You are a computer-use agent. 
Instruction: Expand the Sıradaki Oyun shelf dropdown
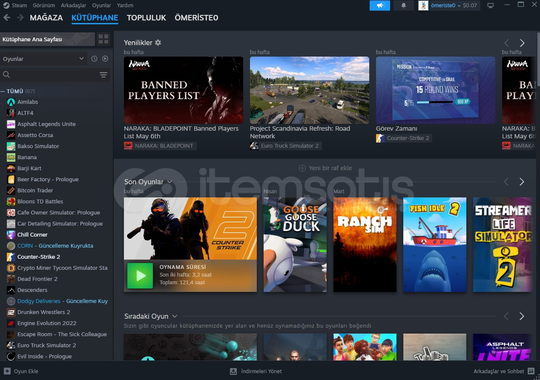point(174,316)
